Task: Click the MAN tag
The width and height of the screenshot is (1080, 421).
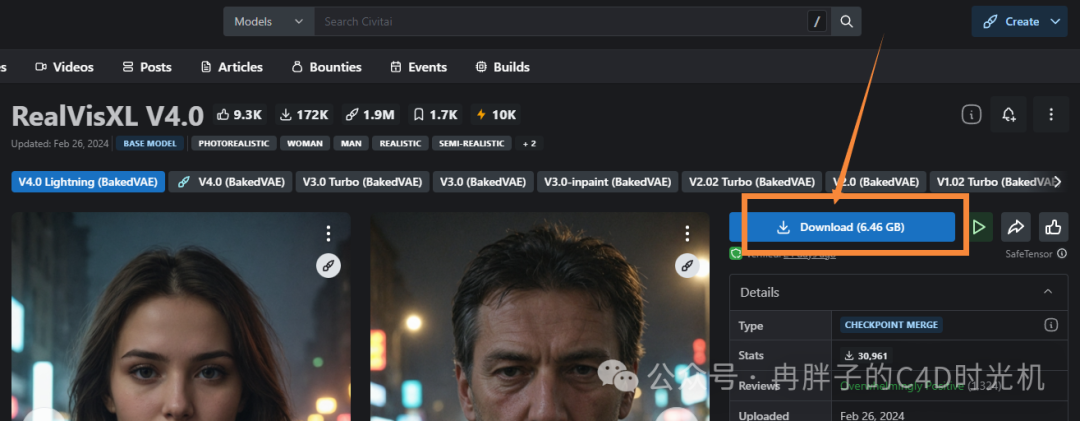Action: point(351,143)
